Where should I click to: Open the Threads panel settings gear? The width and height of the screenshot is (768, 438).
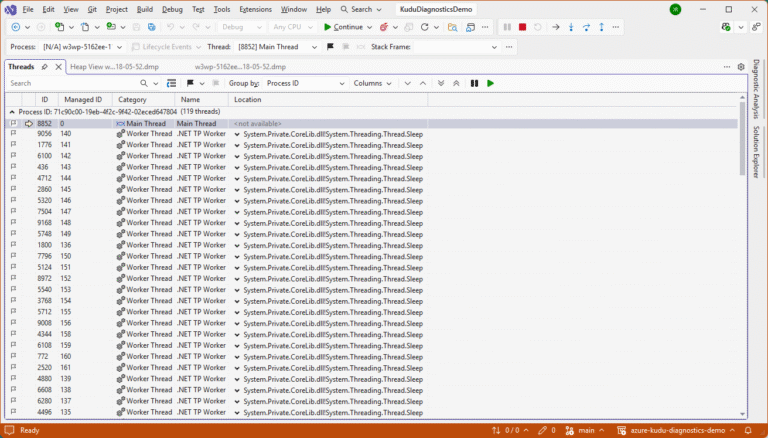click(x=741, y=67)
